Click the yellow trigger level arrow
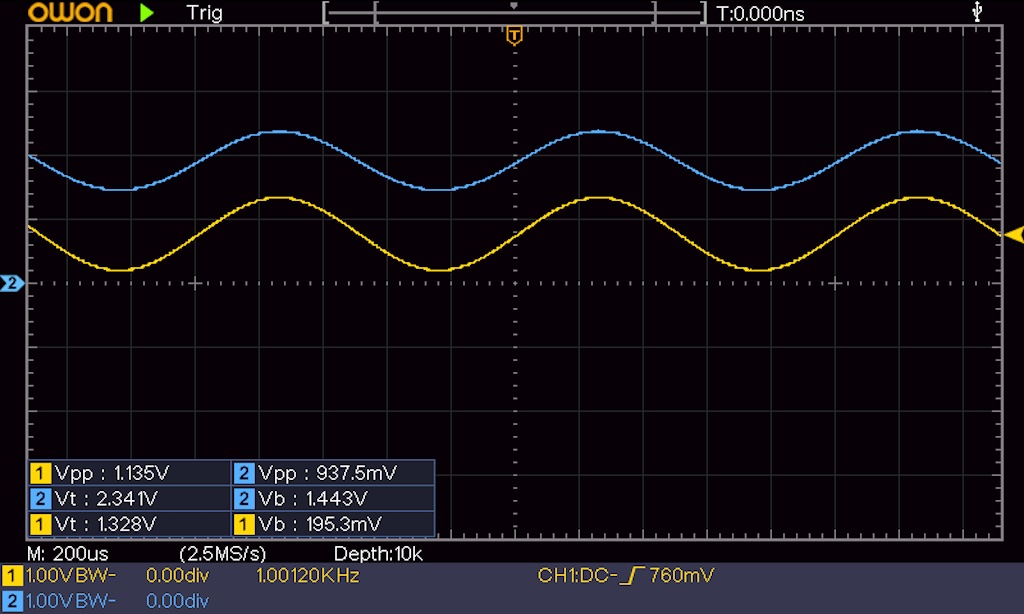1024x614 pixels. [x=1013, y=235]
